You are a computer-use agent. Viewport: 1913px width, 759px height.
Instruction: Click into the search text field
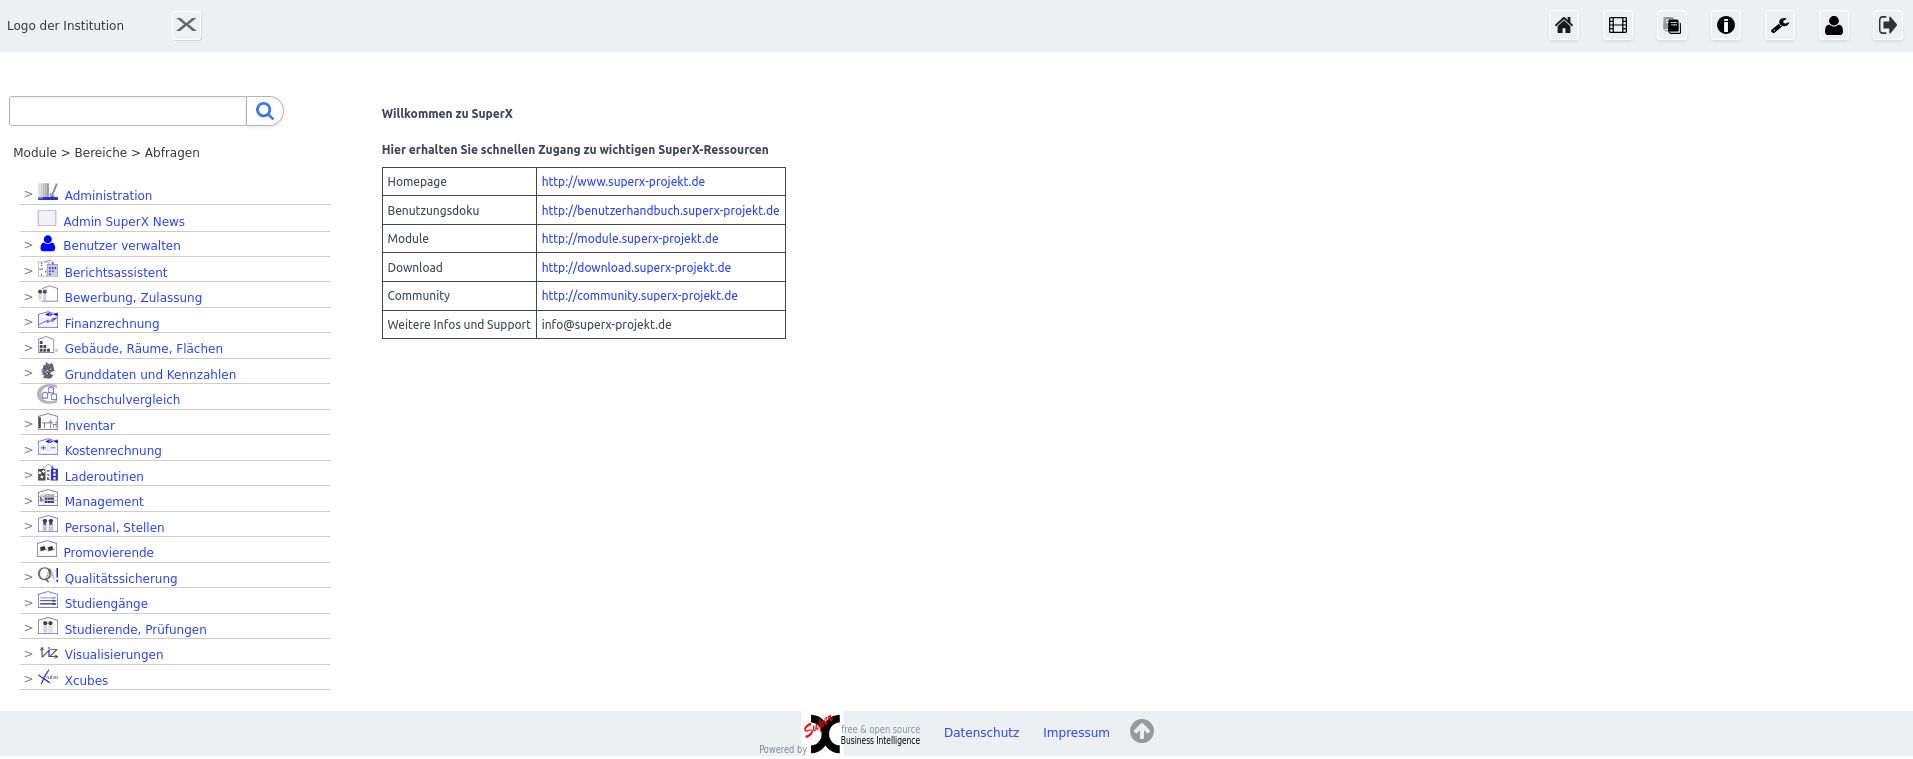click(127, 111)
